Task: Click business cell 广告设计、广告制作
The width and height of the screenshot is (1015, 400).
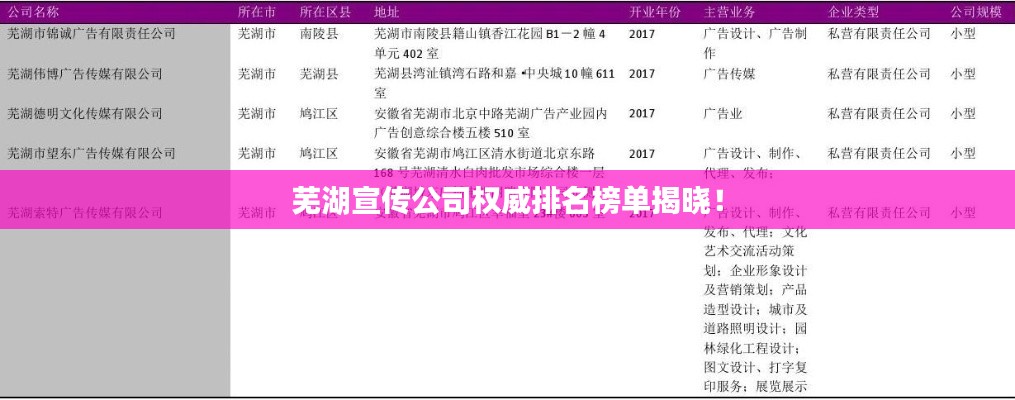Action: (x=755, y=43)
